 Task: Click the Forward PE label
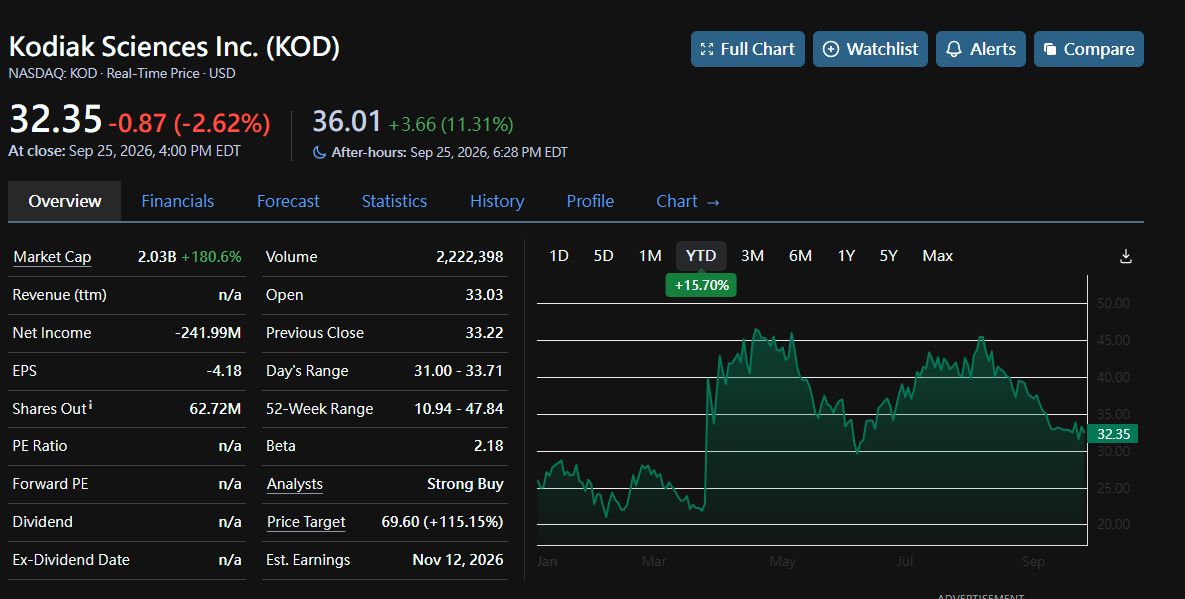[x=50, y=484]
